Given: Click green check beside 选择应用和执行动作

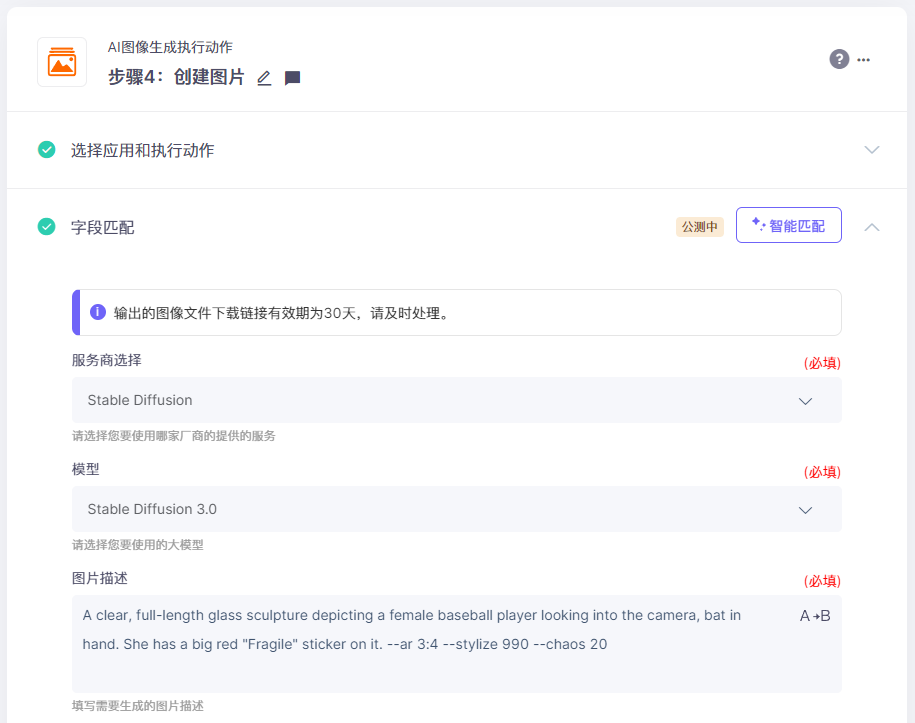Looking at the screenshot, I should point(47,150).
